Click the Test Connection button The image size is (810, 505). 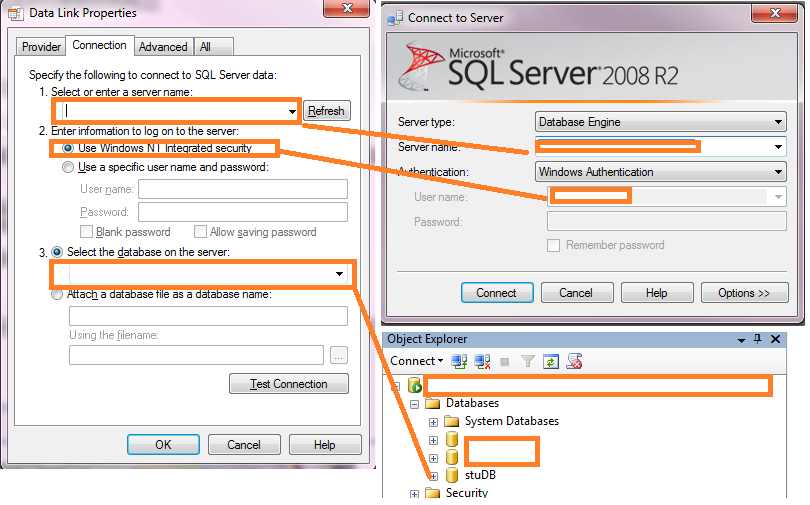289,384
